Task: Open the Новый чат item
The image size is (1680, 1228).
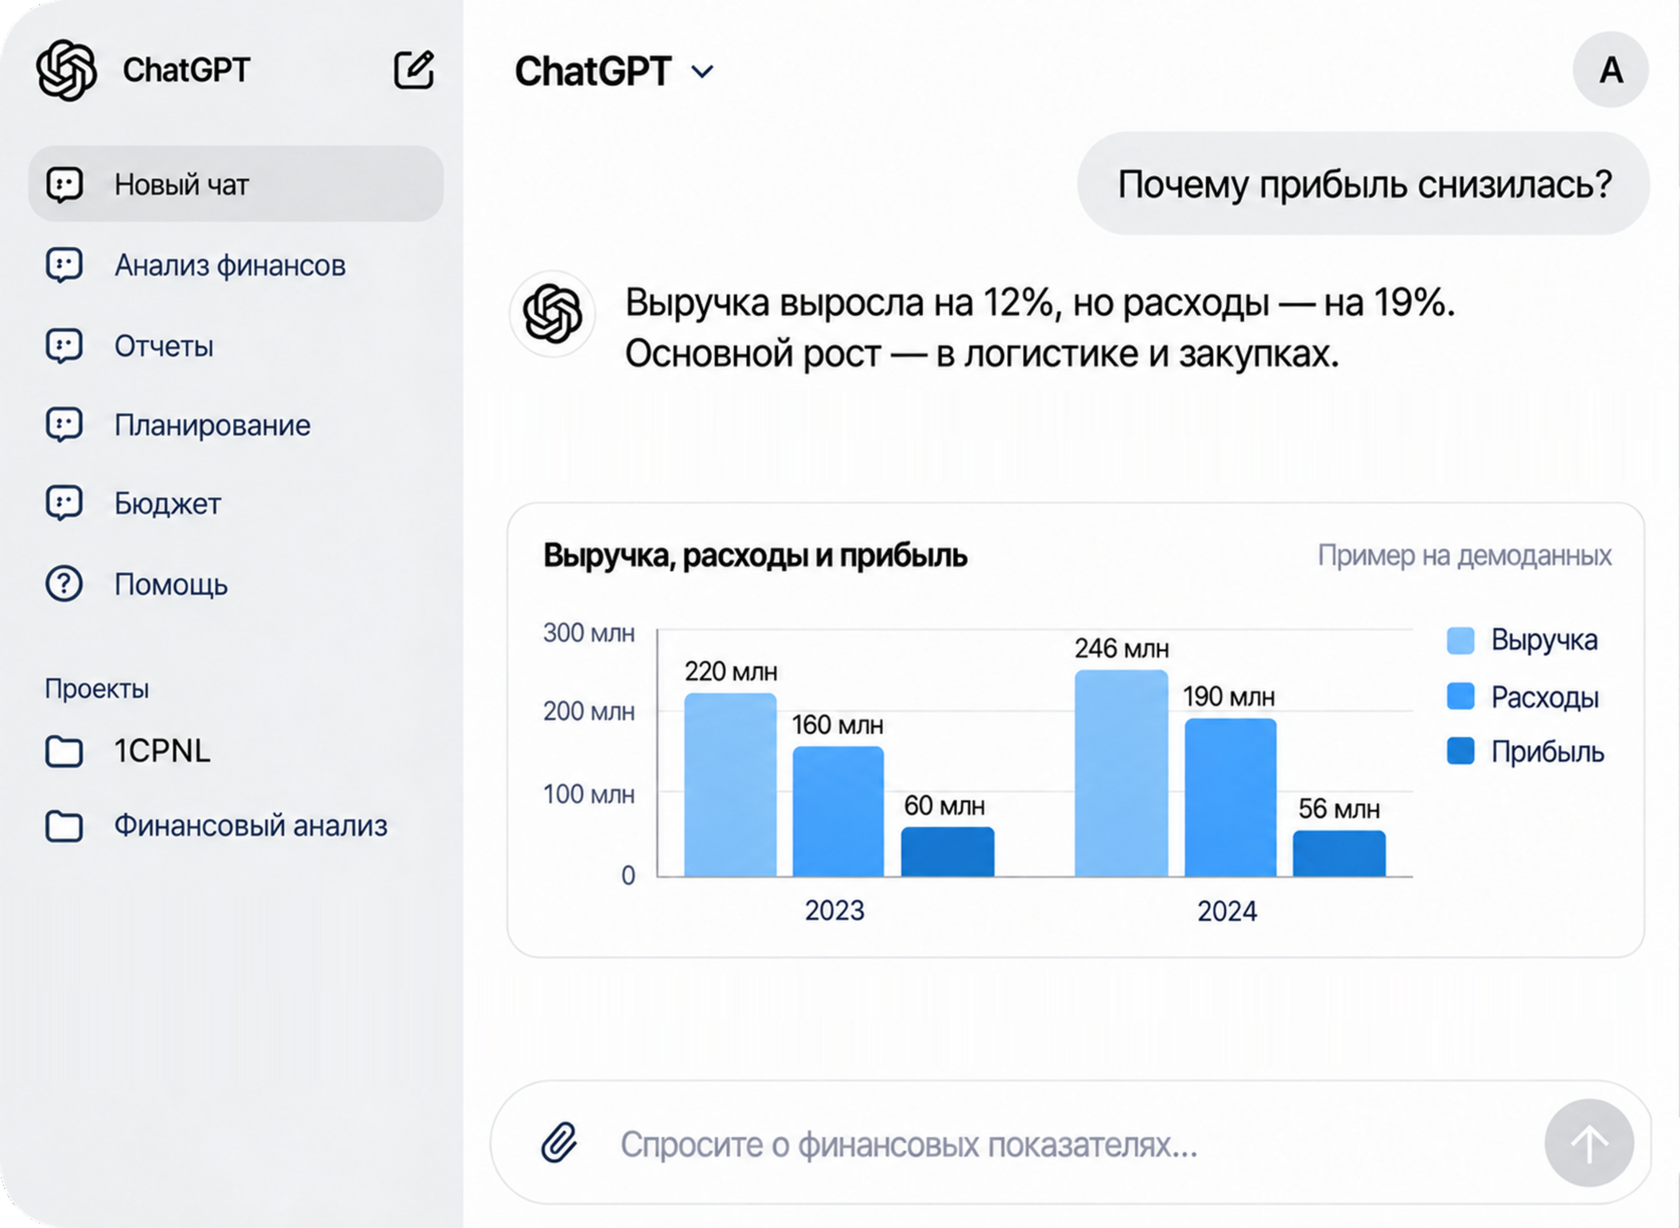Action: [x=236, y=184]
